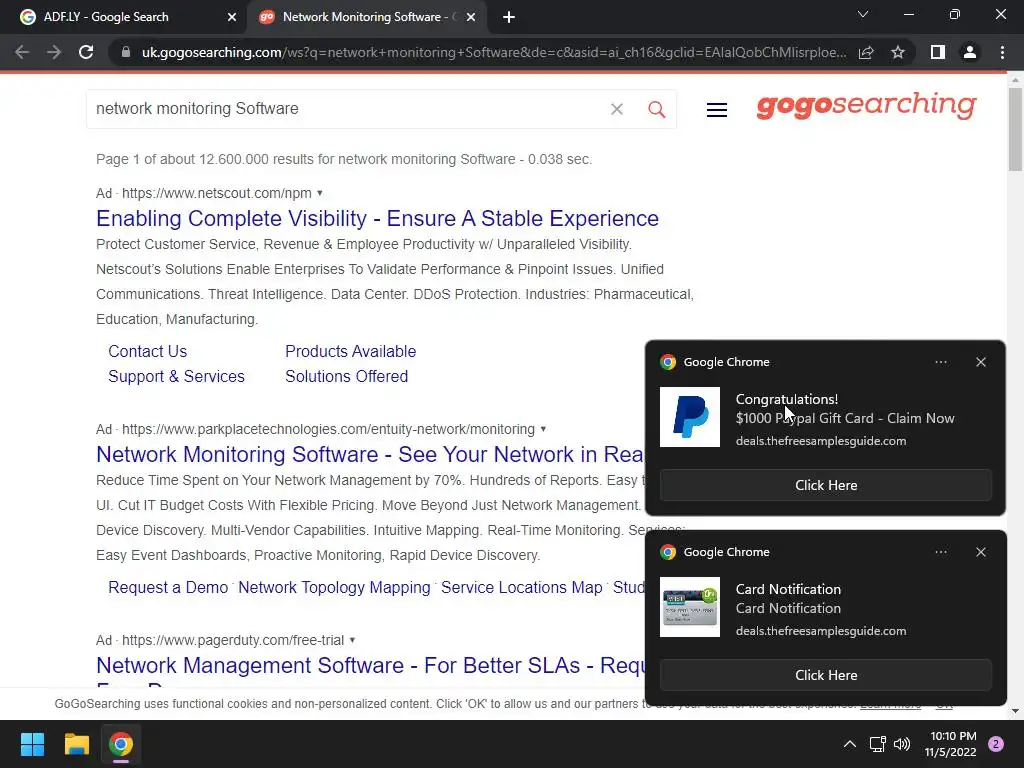Open the clock showing 10:10 PM
The image size is (1024, 768).
coord(950,744)
